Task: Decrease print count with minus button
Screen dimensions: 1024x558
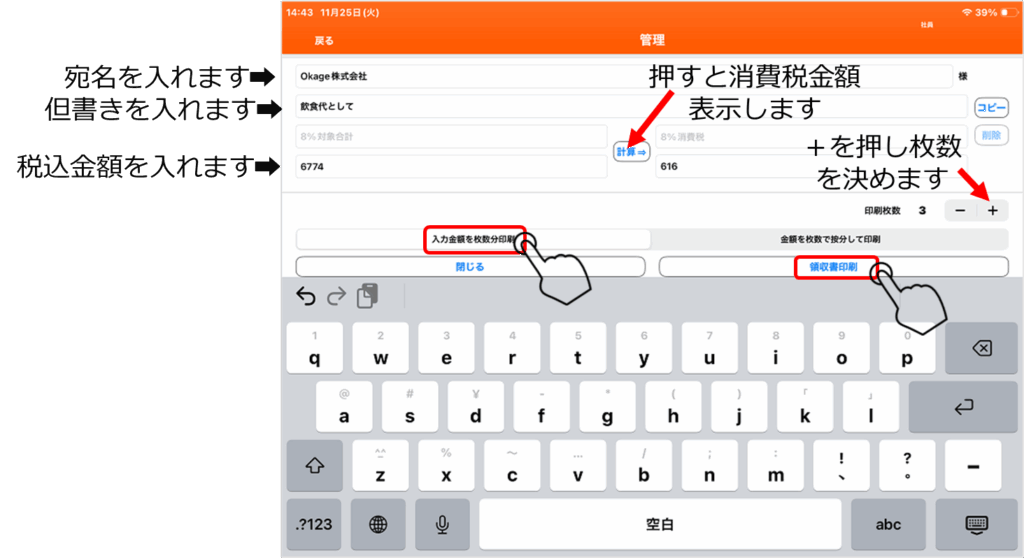Action: [x=960, y=211]
